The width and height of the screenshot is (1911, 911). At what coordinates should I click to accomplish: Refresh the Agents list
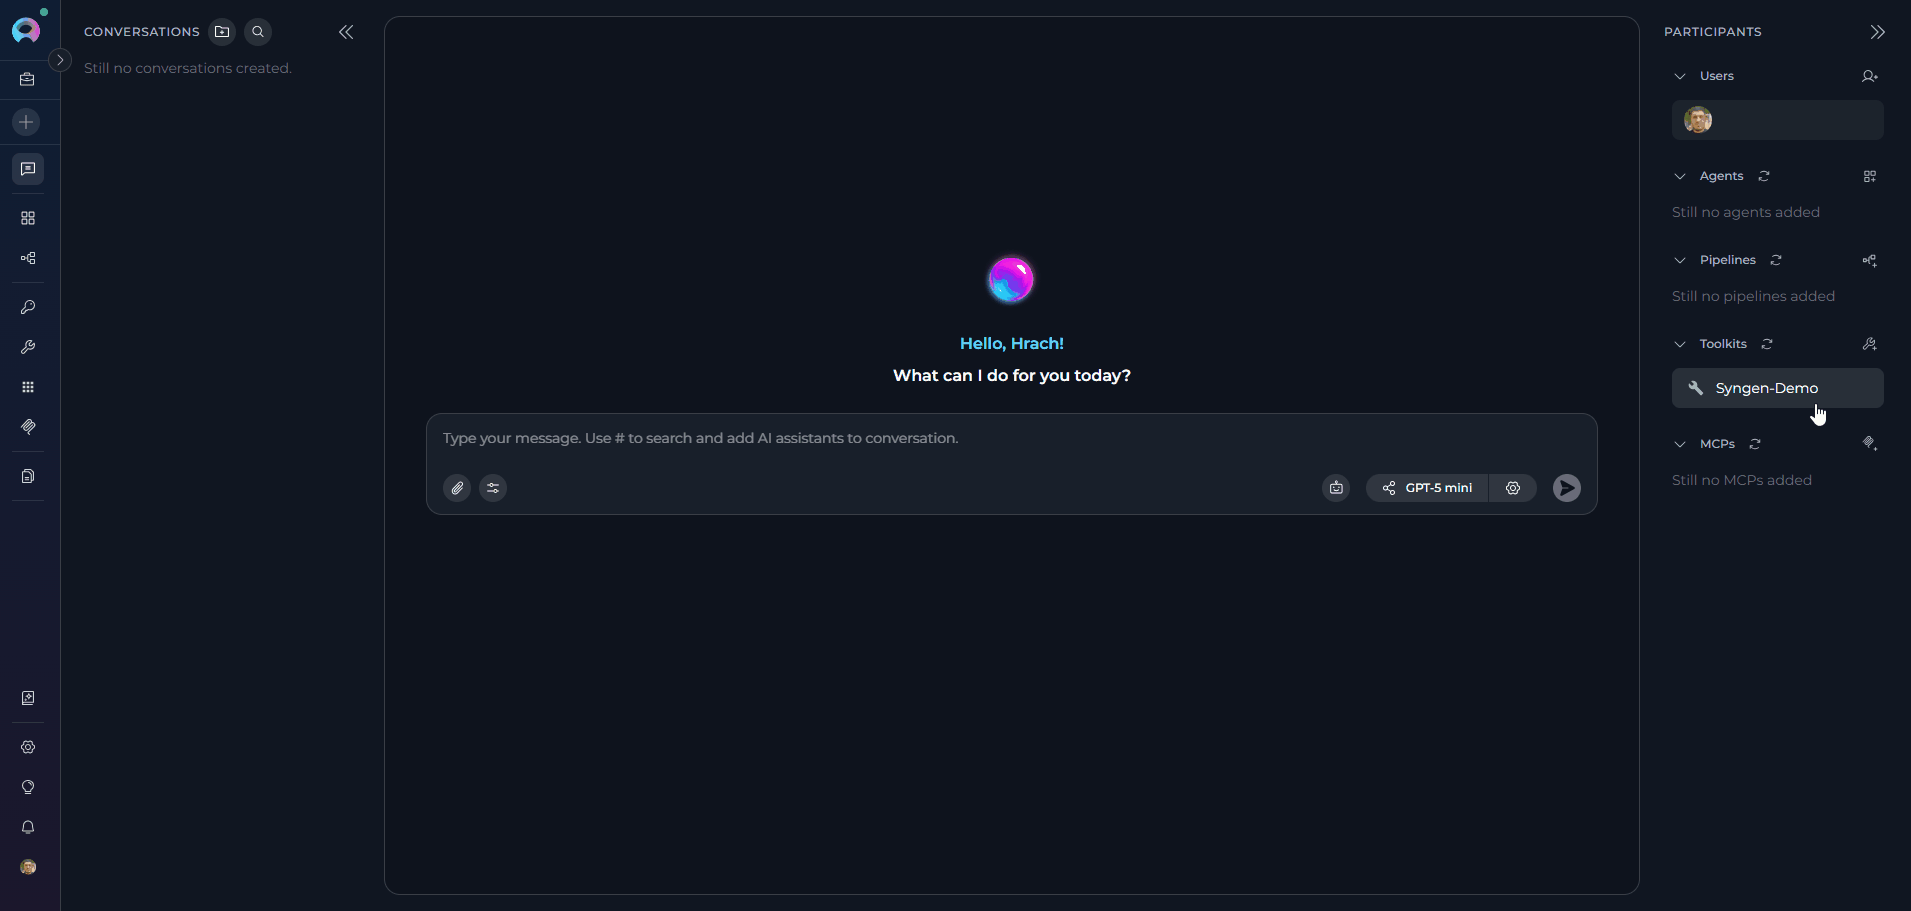[x=1764, y=176]
